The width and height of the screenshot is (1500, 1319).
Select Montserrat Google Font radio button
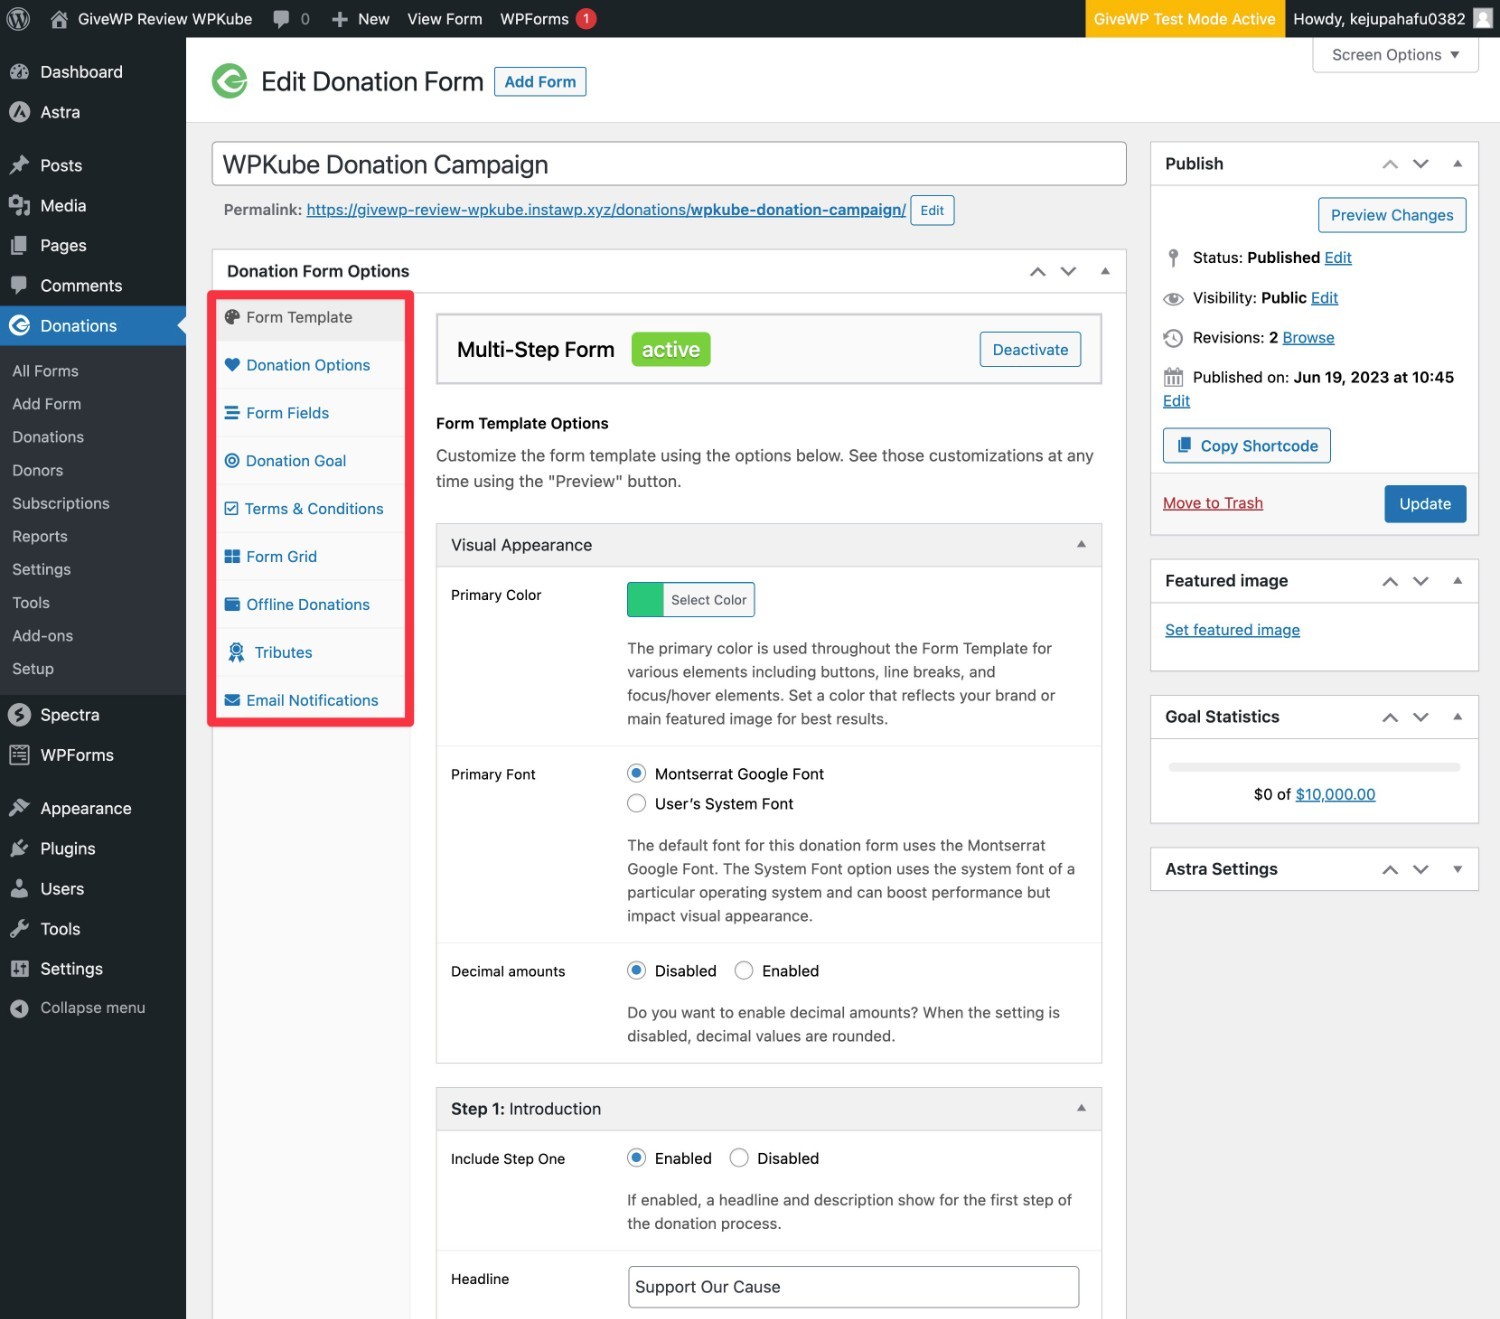click(x=636, y=773)
